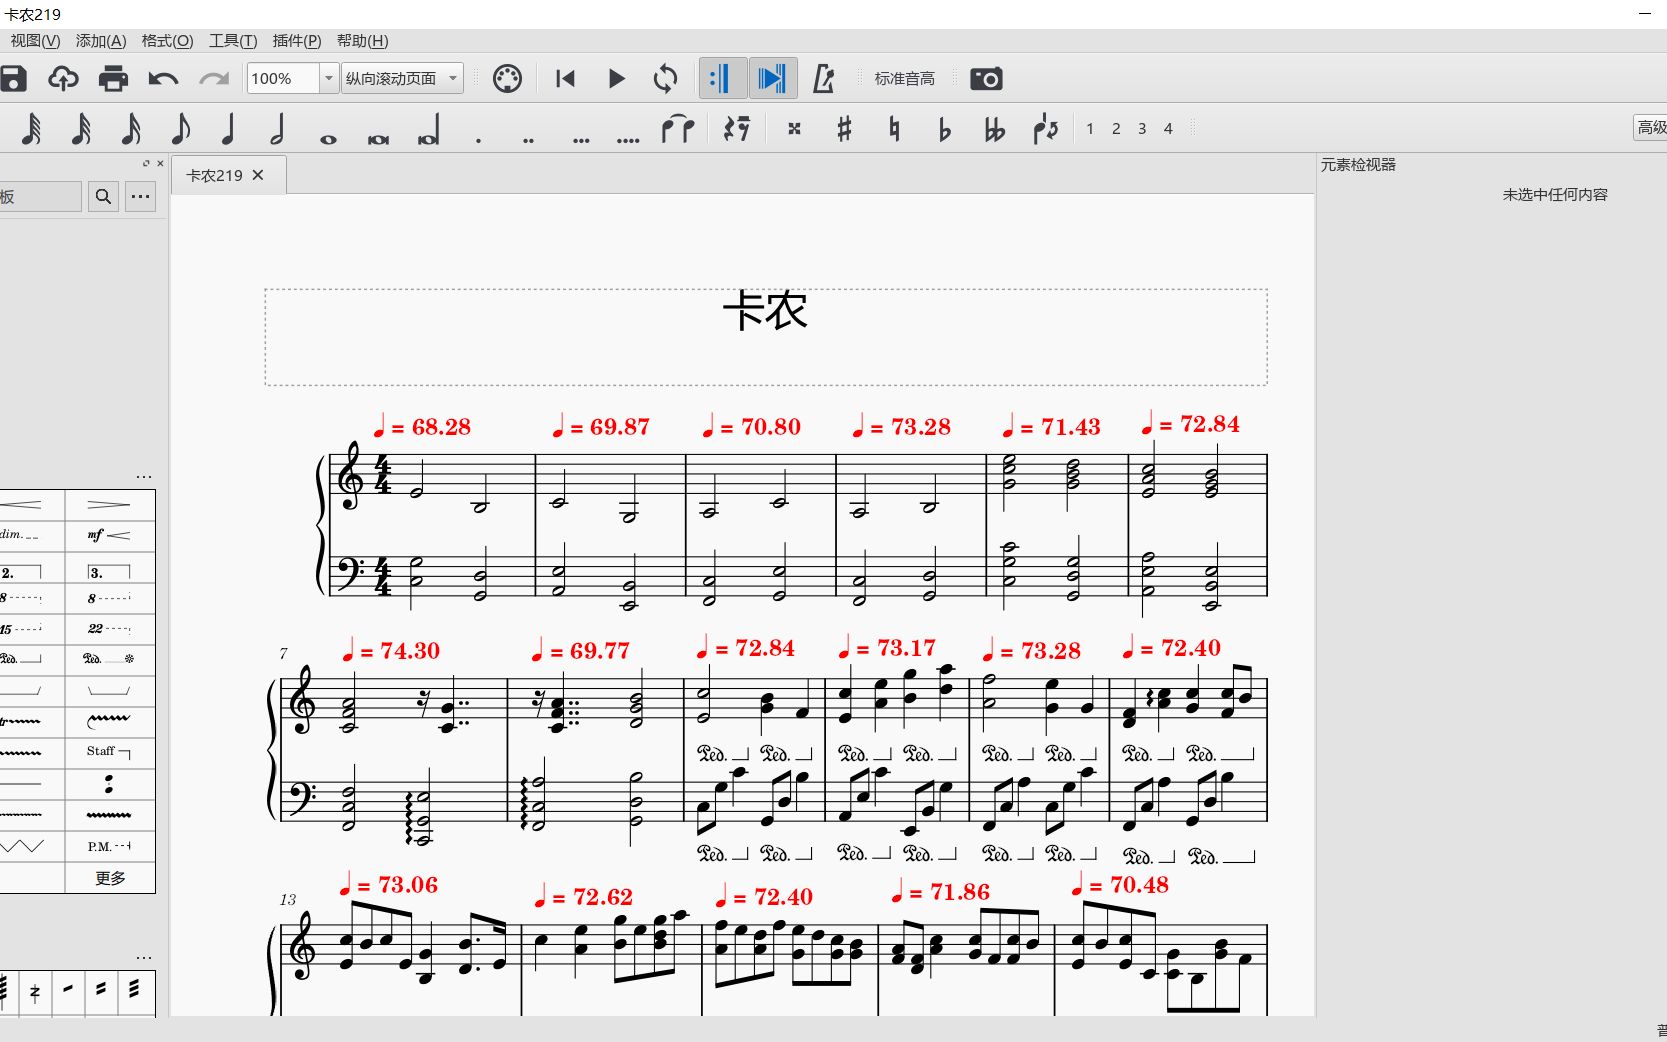1667x1042 pixels.
Task: Select the half note duration
Action: coord(278,129)
